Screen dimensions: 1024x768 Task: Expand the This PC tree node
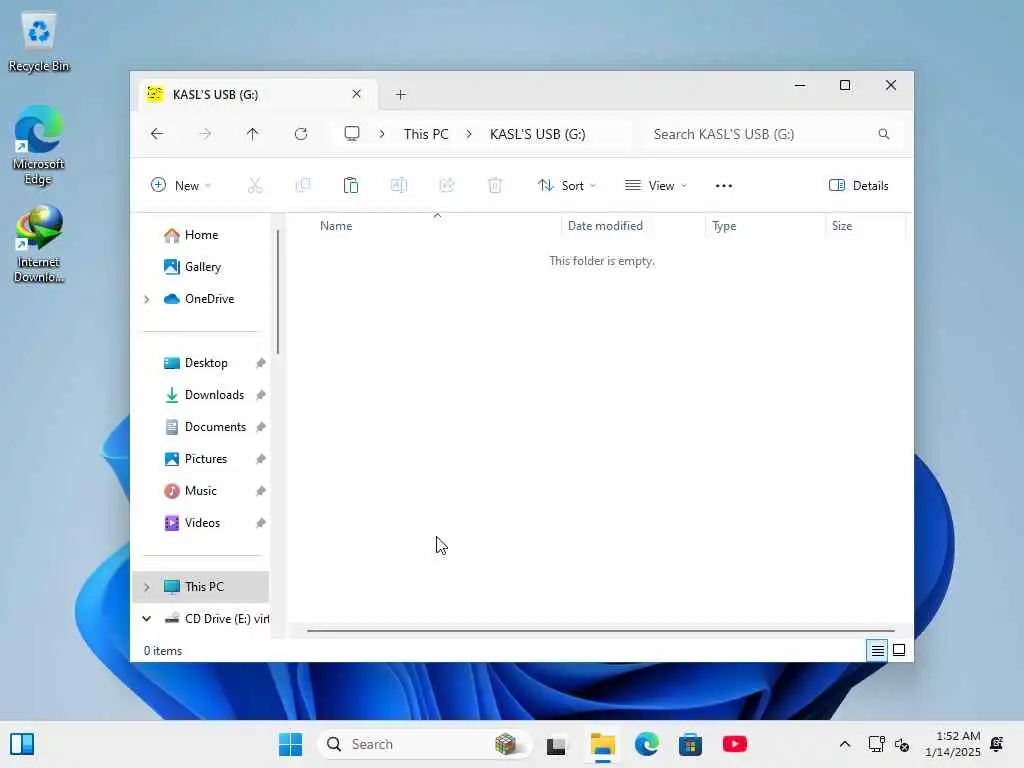(x=147, y=587)
